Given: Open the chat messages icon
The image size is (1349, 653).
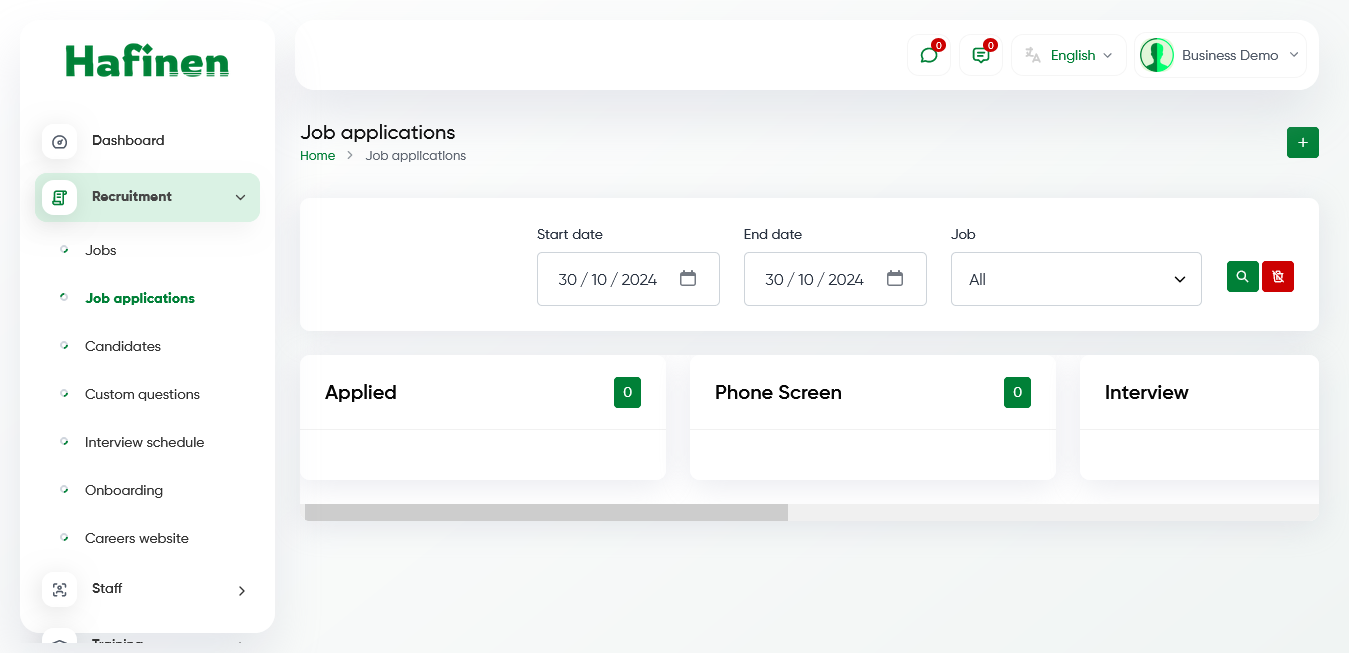Looking at the screenshot, I should 928,55.
